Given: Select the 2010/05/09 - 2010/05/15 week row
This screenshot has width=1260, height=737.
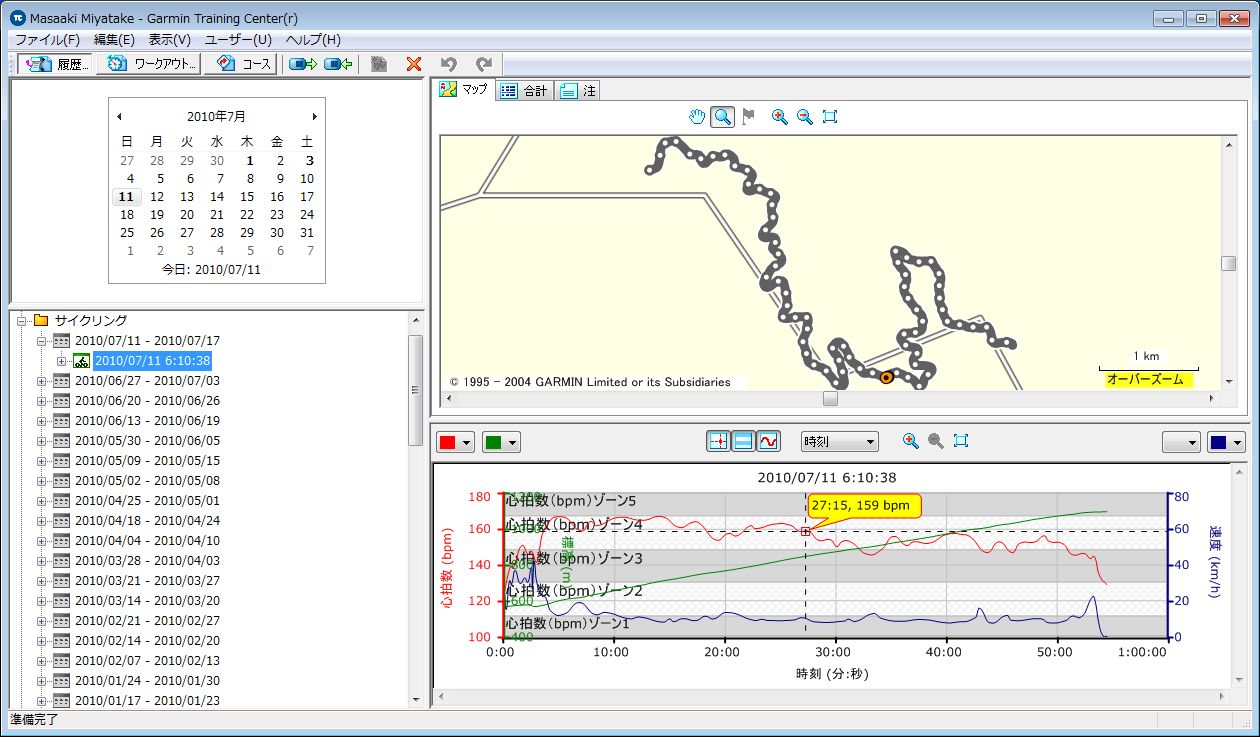Looking at the screenshot, I should pos(147,461).
